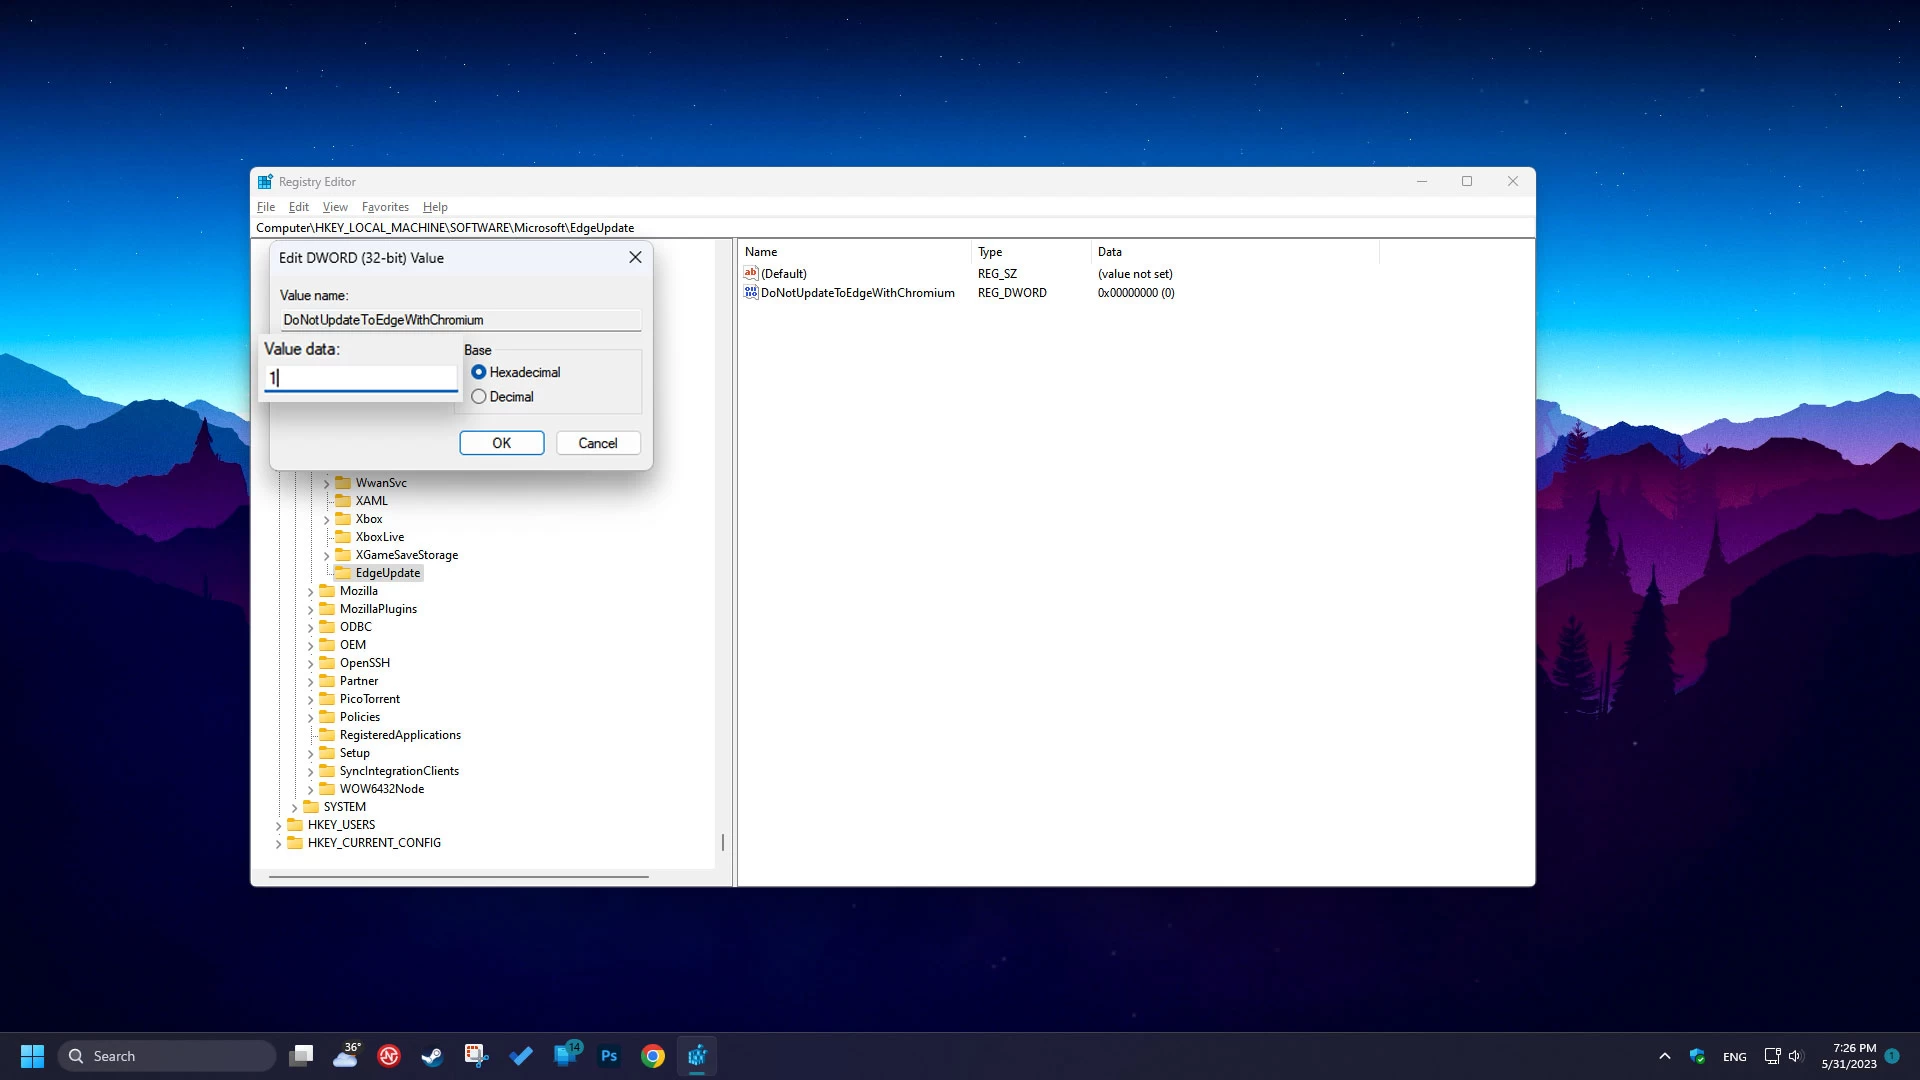Open the clock and date flyout
Viewport: 1920px width, 1080px height.
(1849, 1056)
